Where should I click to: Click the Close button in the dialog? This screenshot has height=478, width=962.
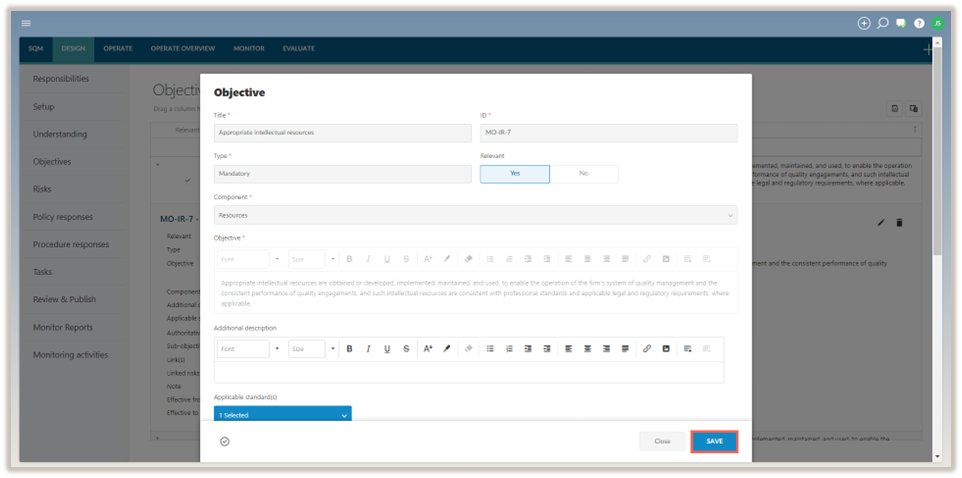662,441
